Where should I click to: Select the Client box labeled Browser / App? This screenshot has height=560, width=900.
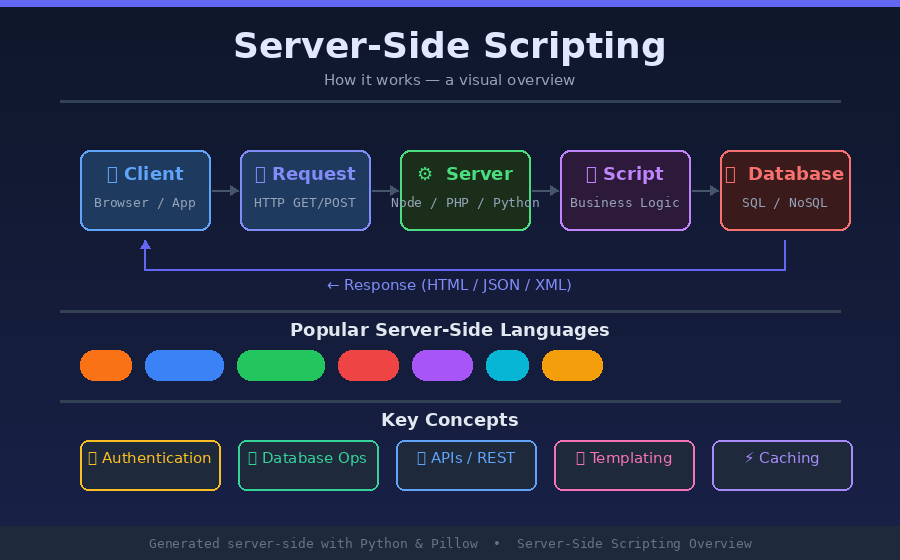[x=146, y=190]
